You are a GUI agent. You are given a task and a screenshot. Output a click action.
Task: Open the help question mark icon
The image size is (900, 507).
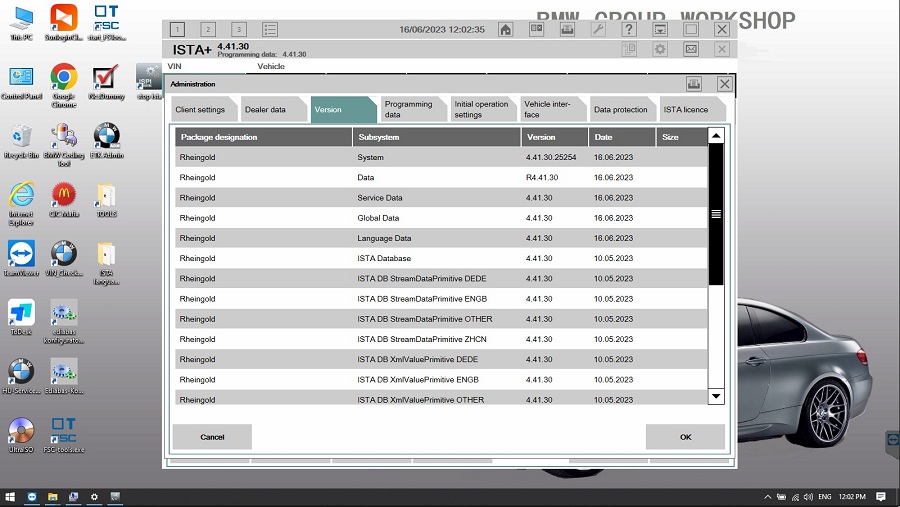pyautogui.click(x=629, y=29)
